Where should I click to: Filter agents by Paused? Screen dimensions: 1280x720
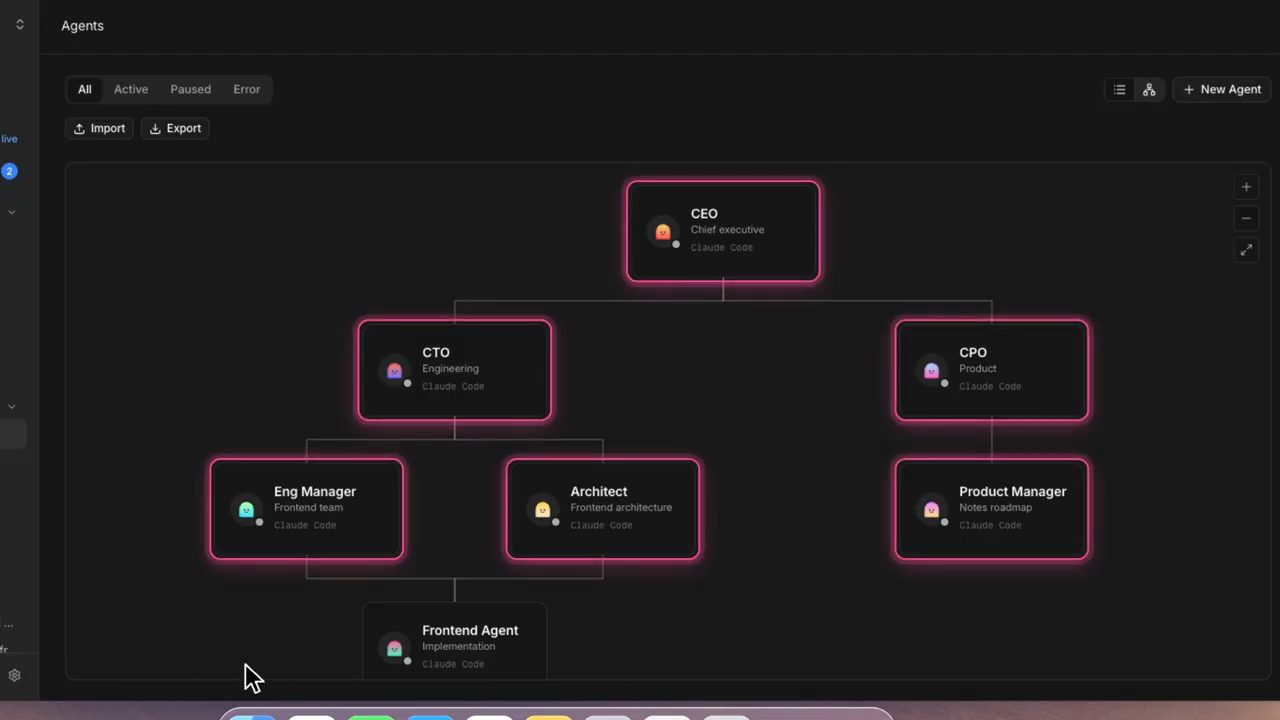point(190,90)
